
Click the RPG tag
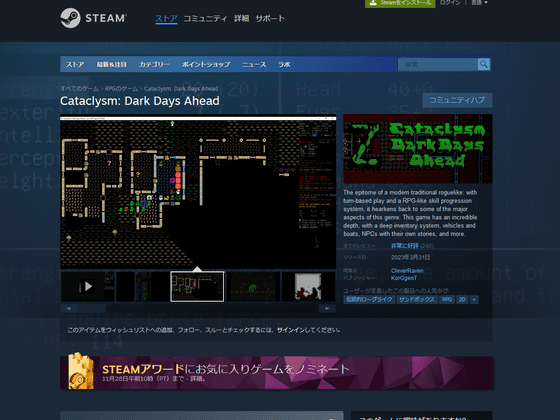click(x=447, y=300)
